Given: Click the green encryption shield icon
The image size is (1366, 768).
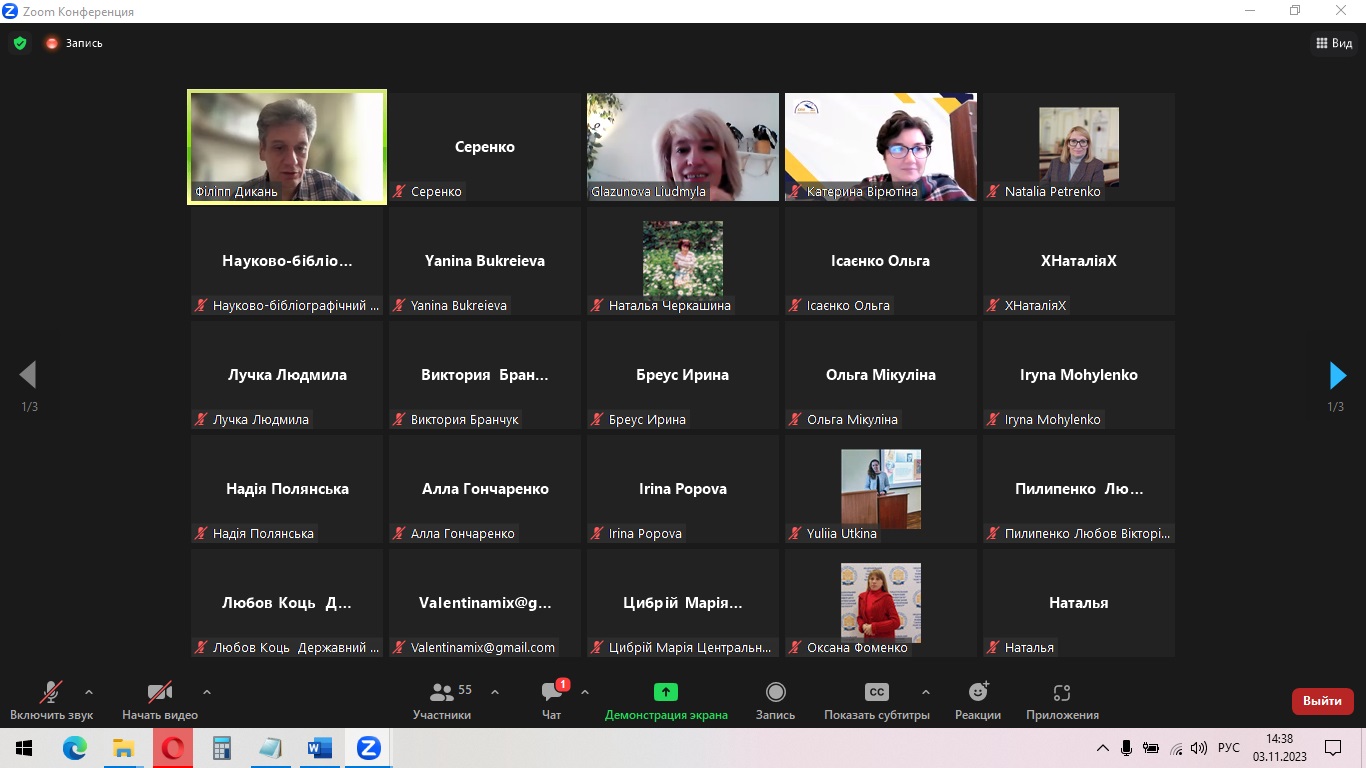Looking at the screenshot, I should [20, 43].
